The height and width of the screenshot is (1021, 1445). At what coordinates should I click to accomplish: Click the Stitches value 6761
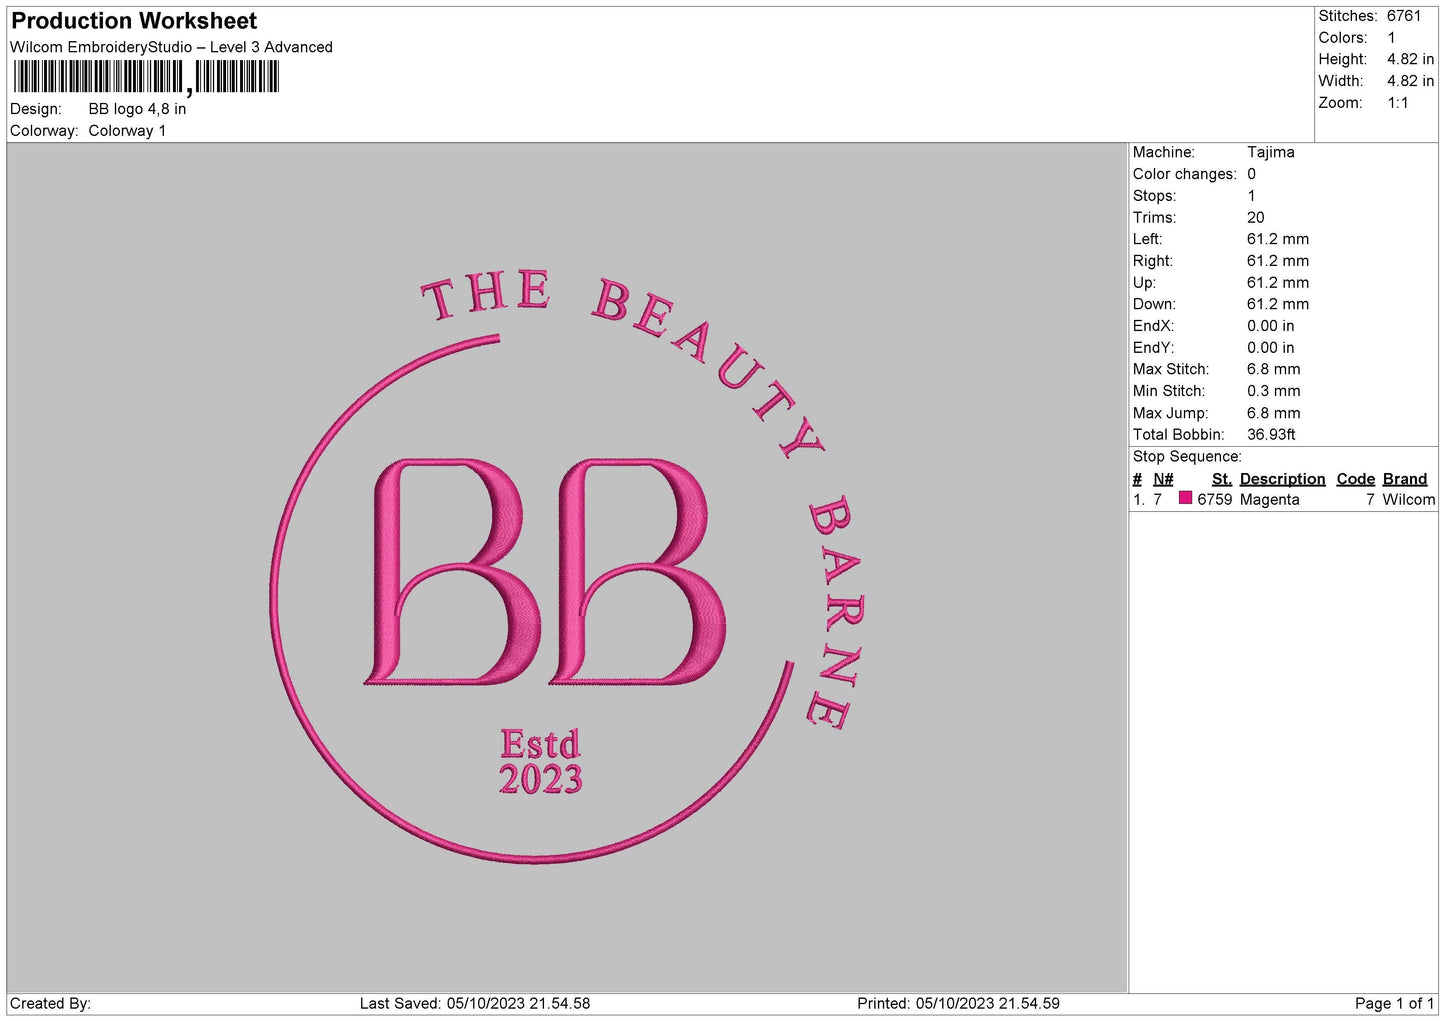tap(1403, 16)
